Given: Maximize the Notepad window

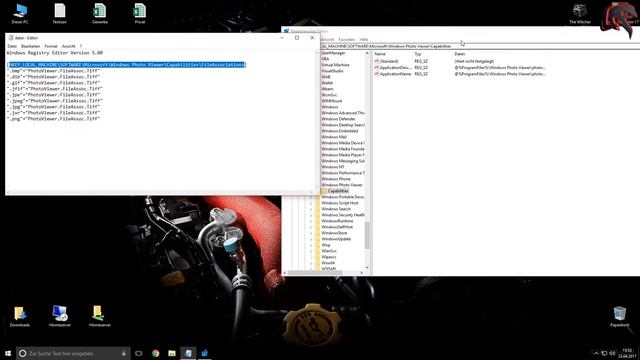Looking at the screenshot, I should pos(297,38).
